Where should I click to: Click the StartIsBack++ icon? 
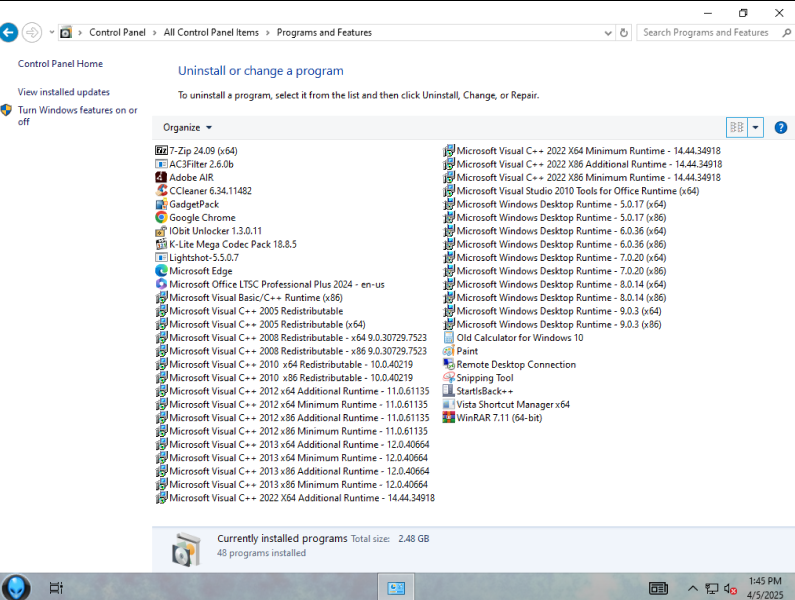coord(449,391)
